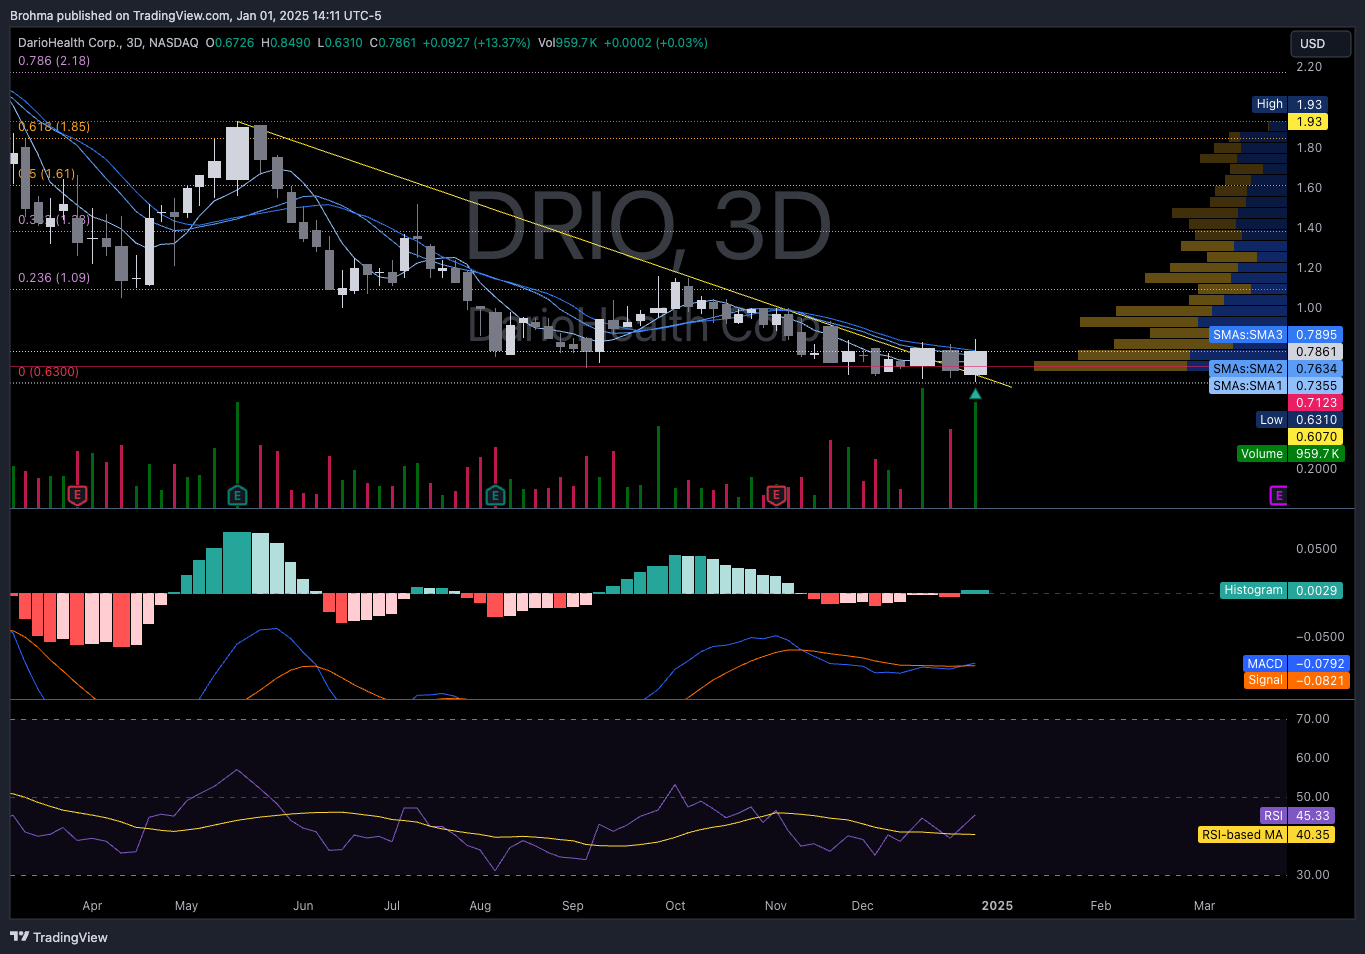Click the orange Signal -0.0821 label
1365x954 pixels.
click(x=1297, y=681)
